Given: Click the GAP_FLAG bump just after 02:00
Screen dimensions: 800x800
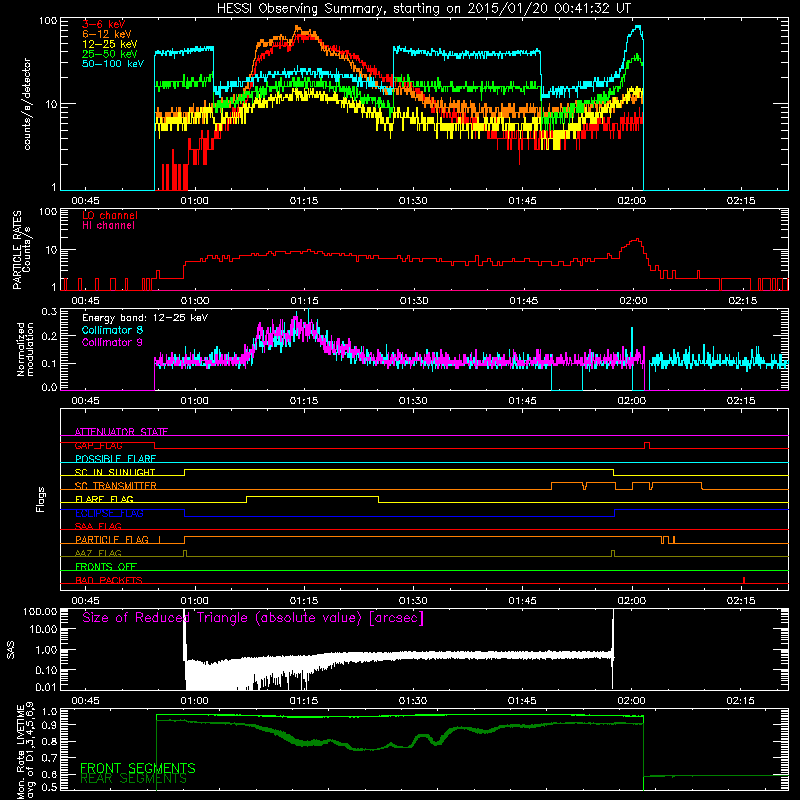Looking at the screenshot, I should tap(647, 445).
